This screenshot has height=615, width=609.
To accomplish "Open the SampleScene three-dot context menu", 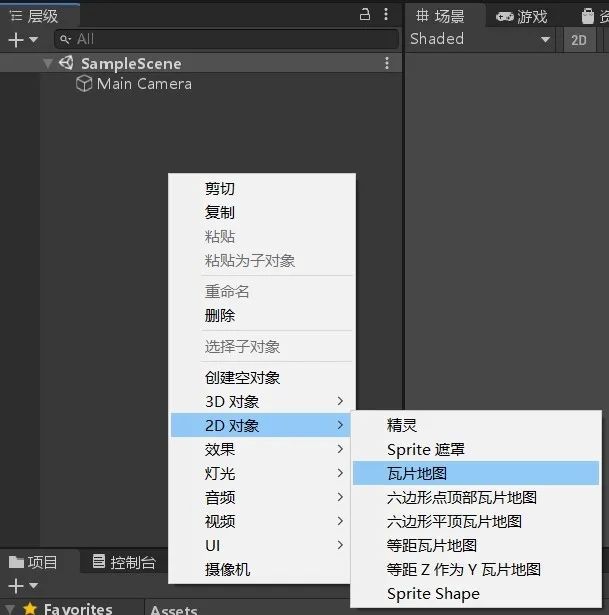I will point(388,63).
